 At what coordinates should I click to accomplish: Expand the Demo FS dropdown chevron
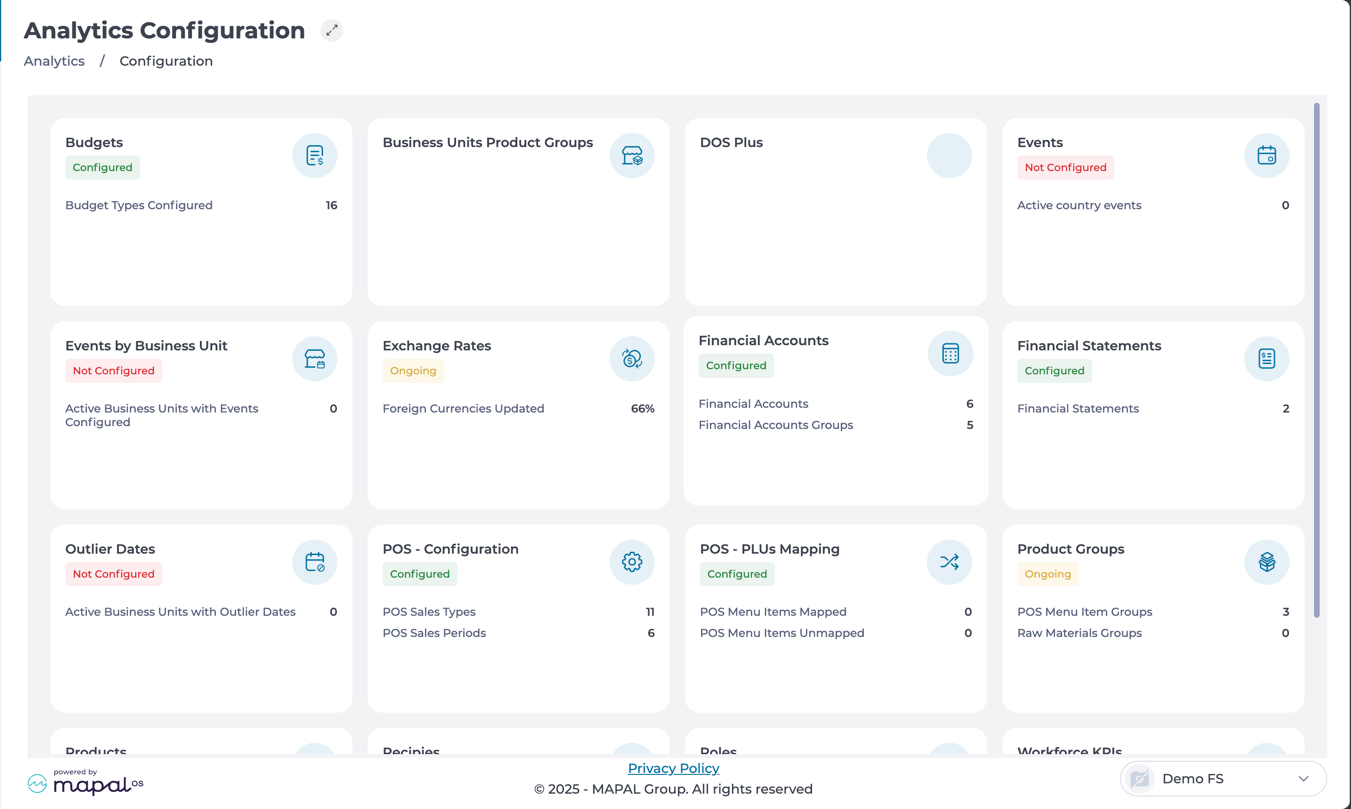click(1303, 779)
